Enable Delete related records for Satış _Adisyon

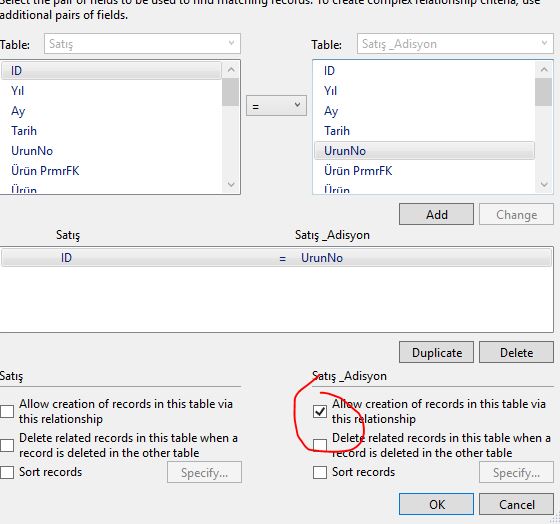[320, 445]
